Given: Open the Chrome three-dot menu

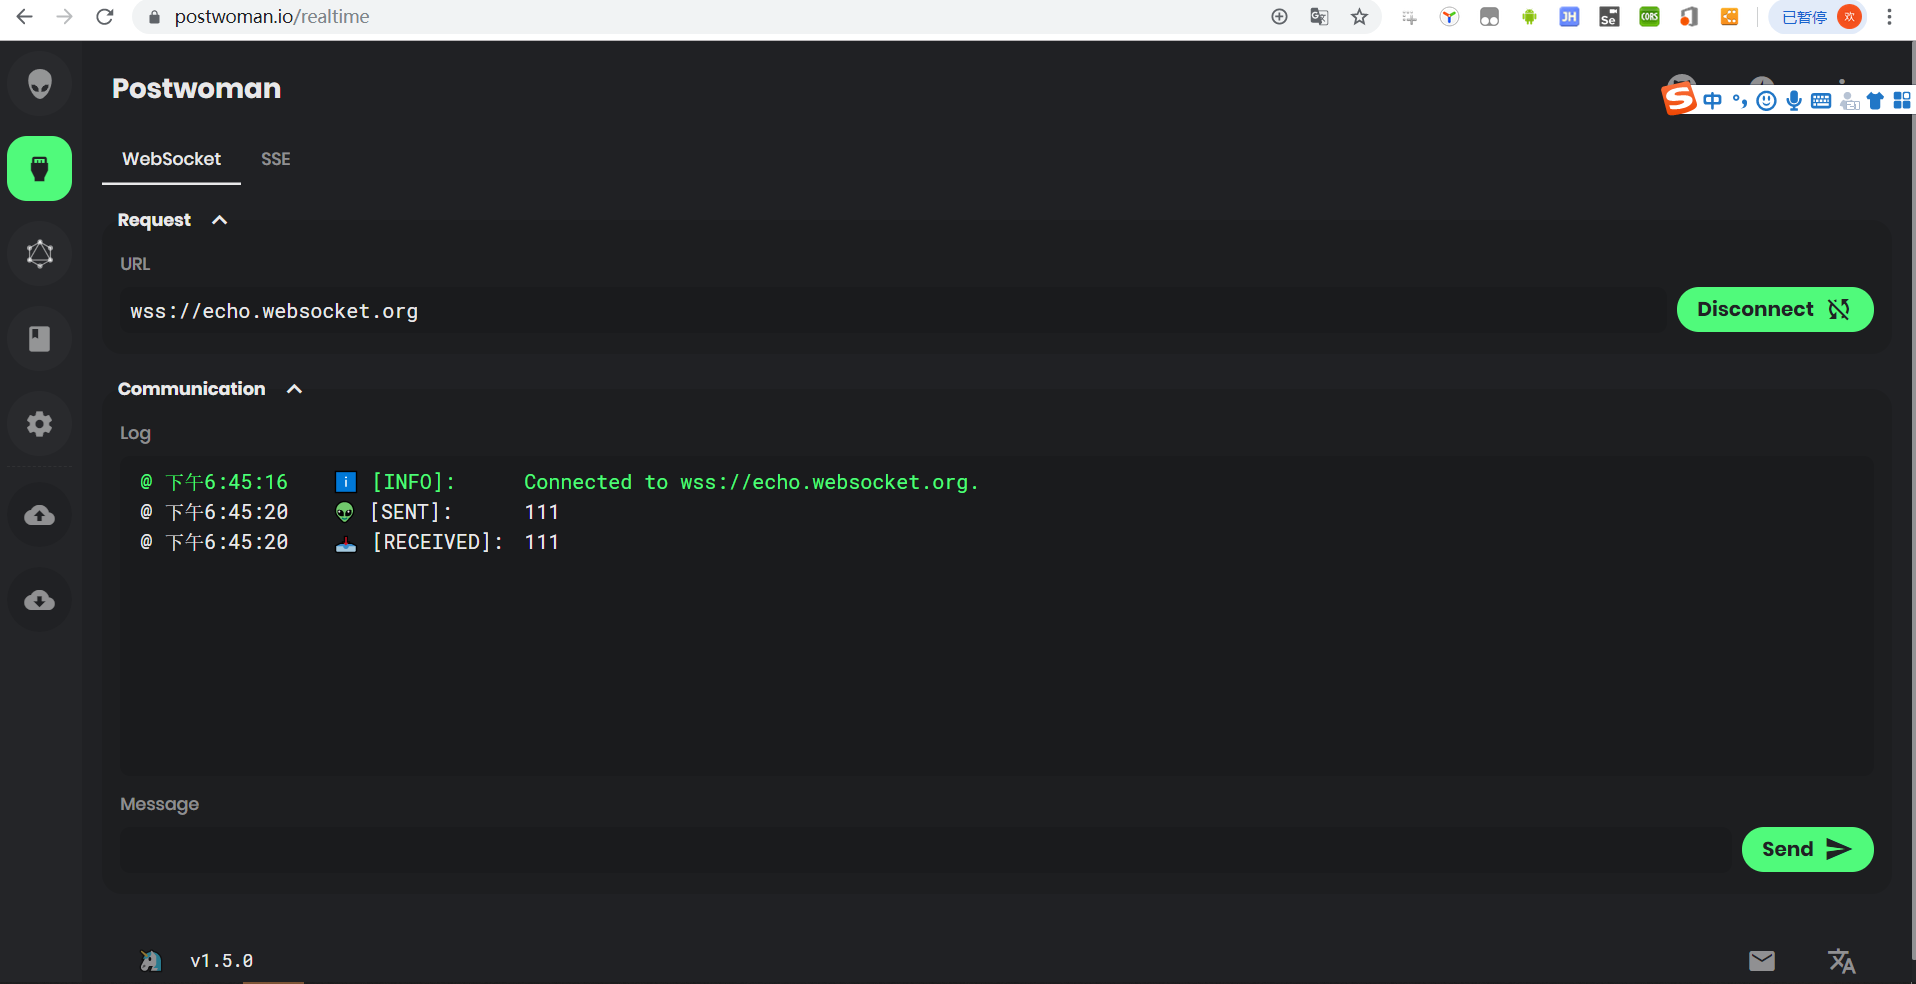Looking at the screenshot, I should click(x=1889, y=17).
